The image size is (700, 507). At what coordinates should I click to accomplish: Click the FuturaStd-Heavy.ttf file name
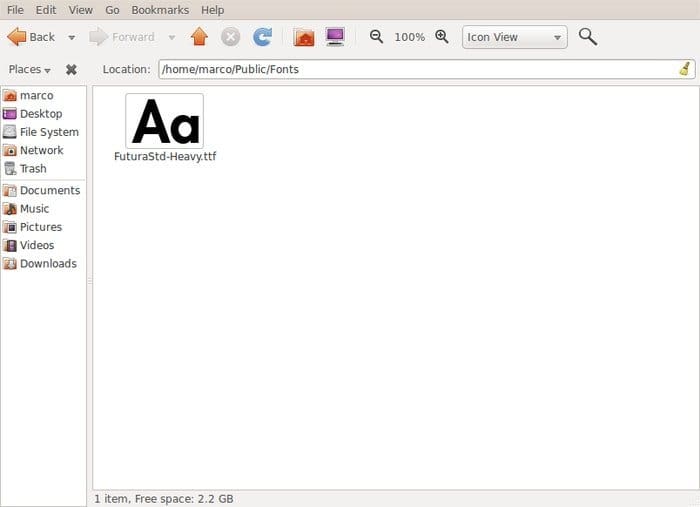(x=165, y=157)
